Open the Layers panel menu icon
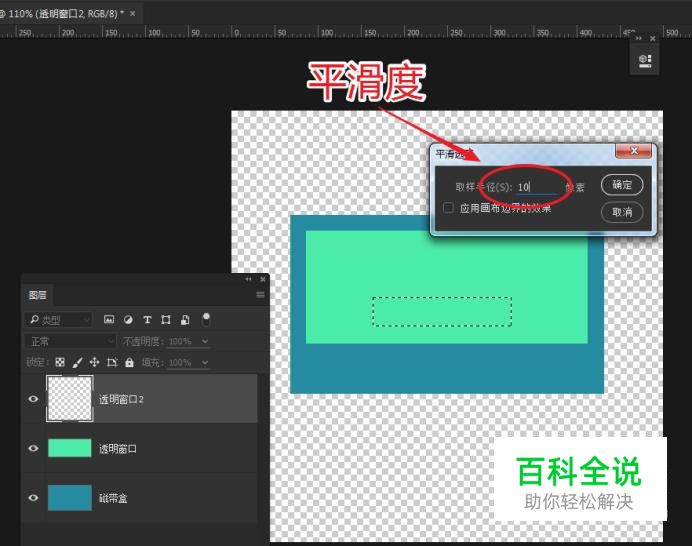692x546 pixels. [260, 295]
